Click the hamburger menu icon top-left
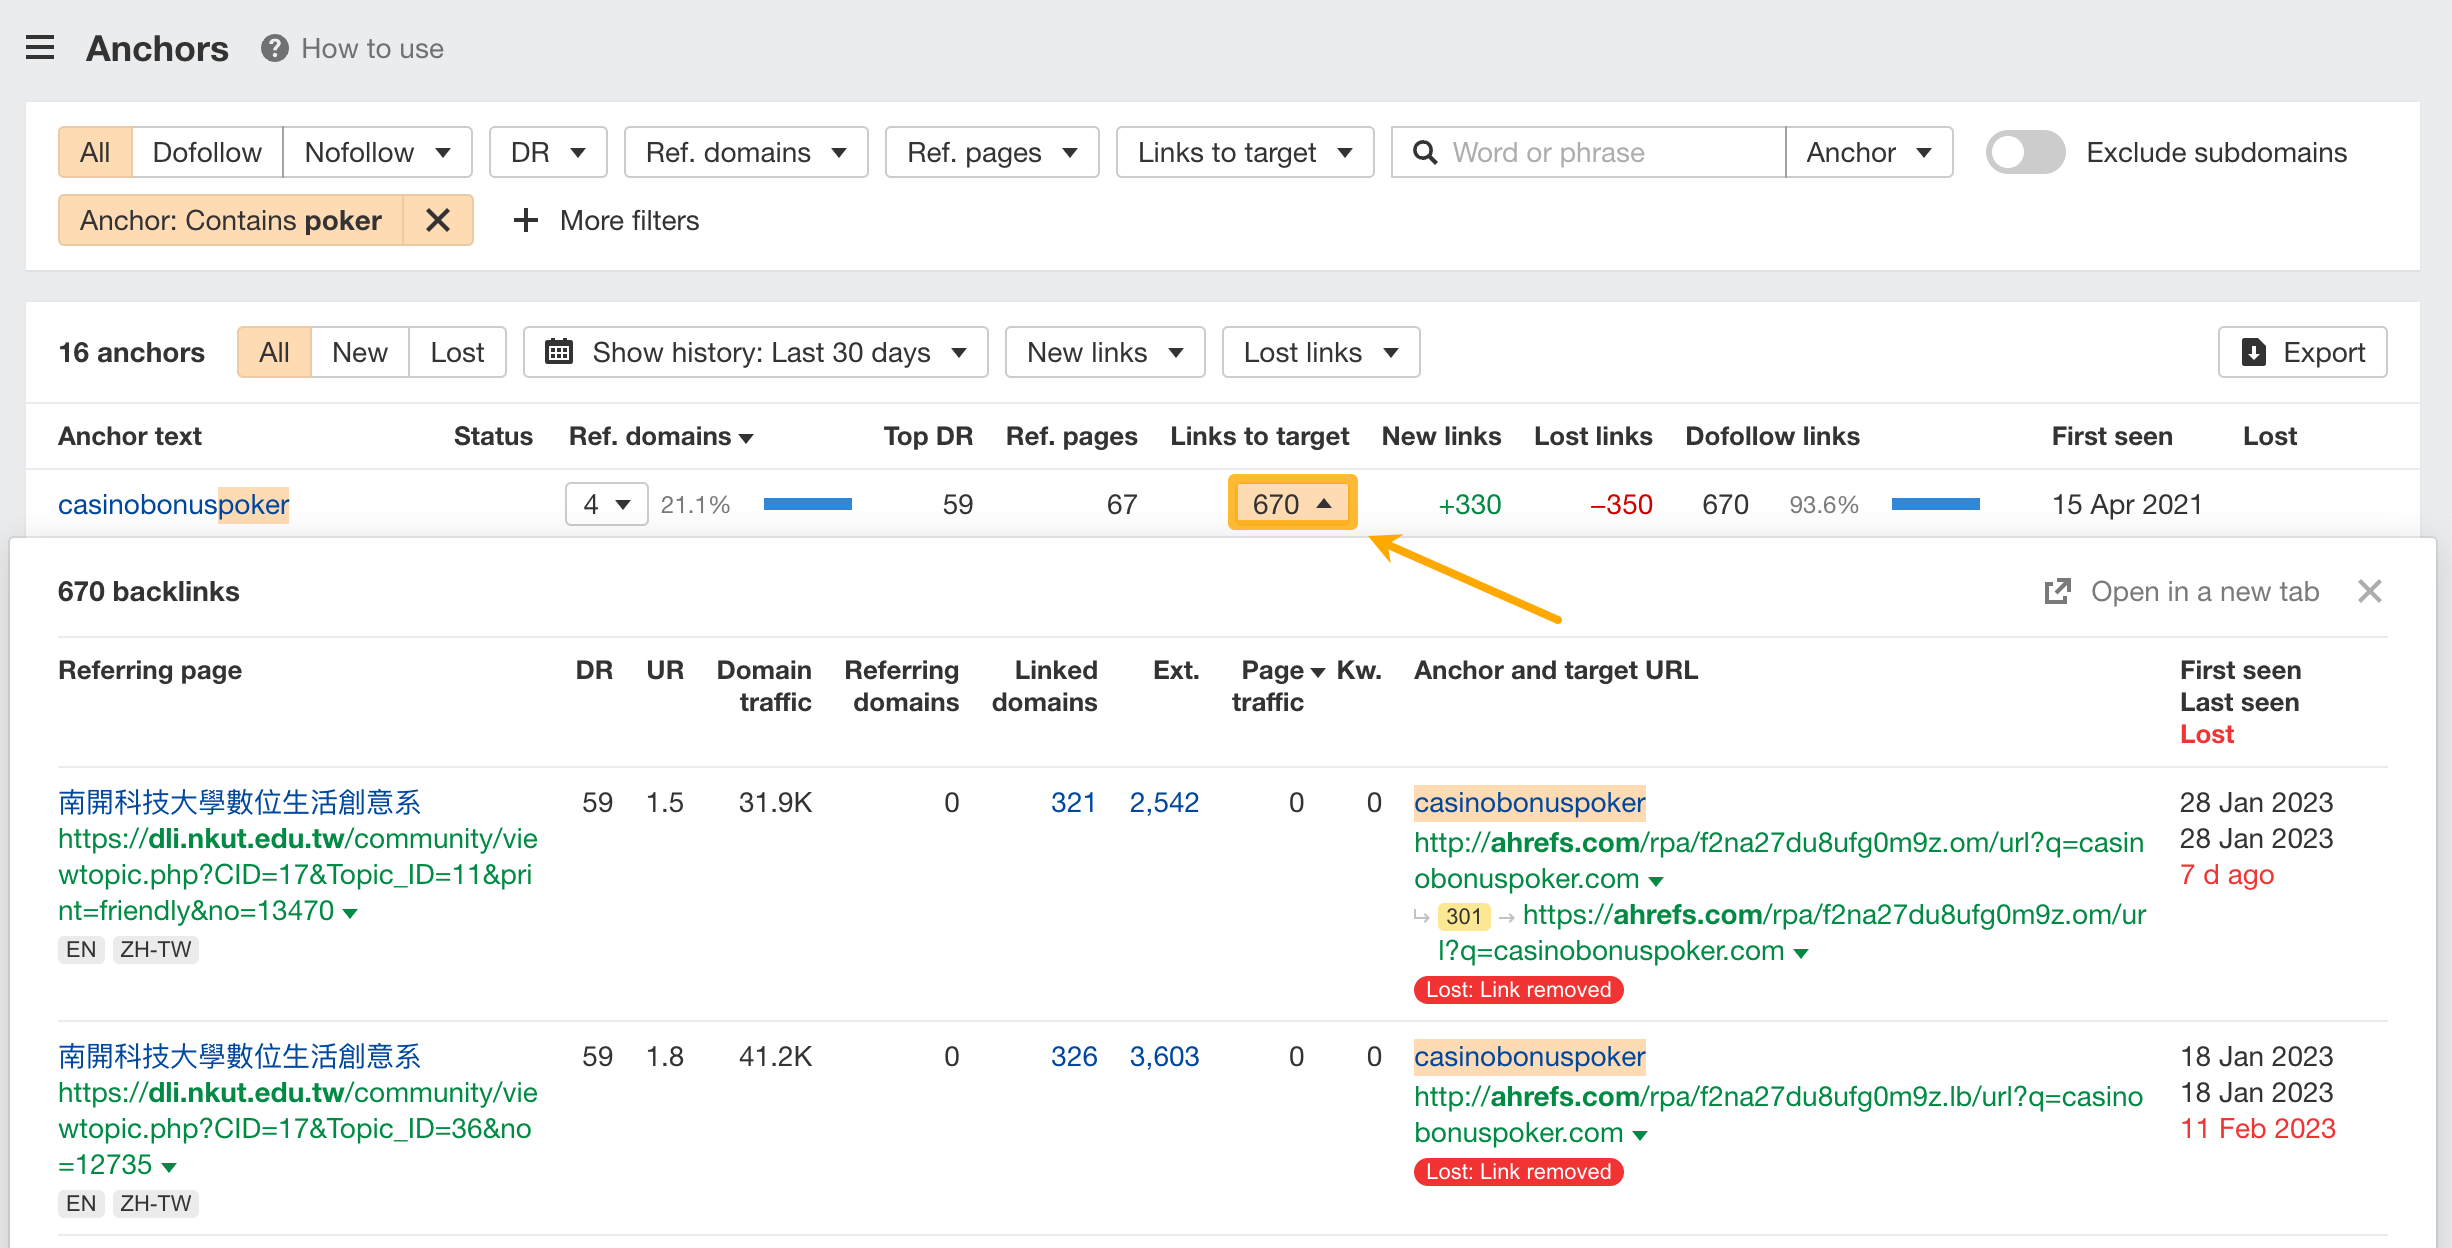2452x1248 pixels. (x=40, y=46)
